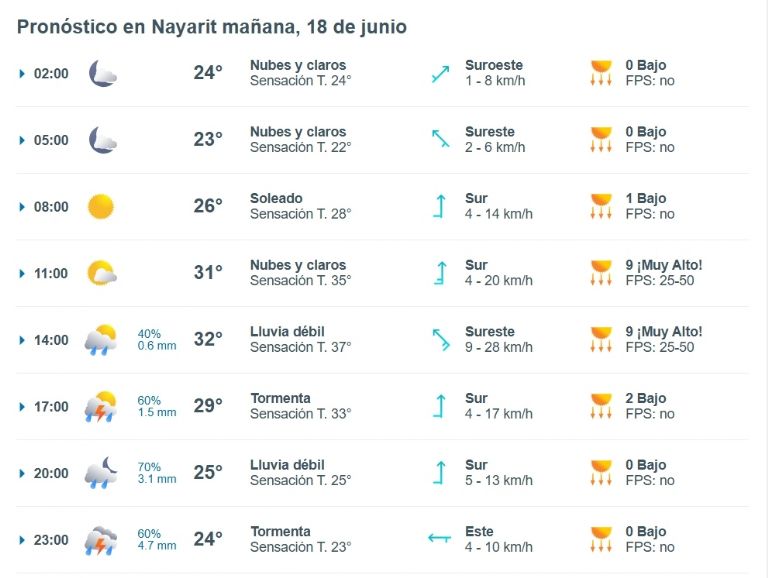Click the Tormenta description at 17:00
Viewport: 768px width, 578px height.
coord(281,398)
